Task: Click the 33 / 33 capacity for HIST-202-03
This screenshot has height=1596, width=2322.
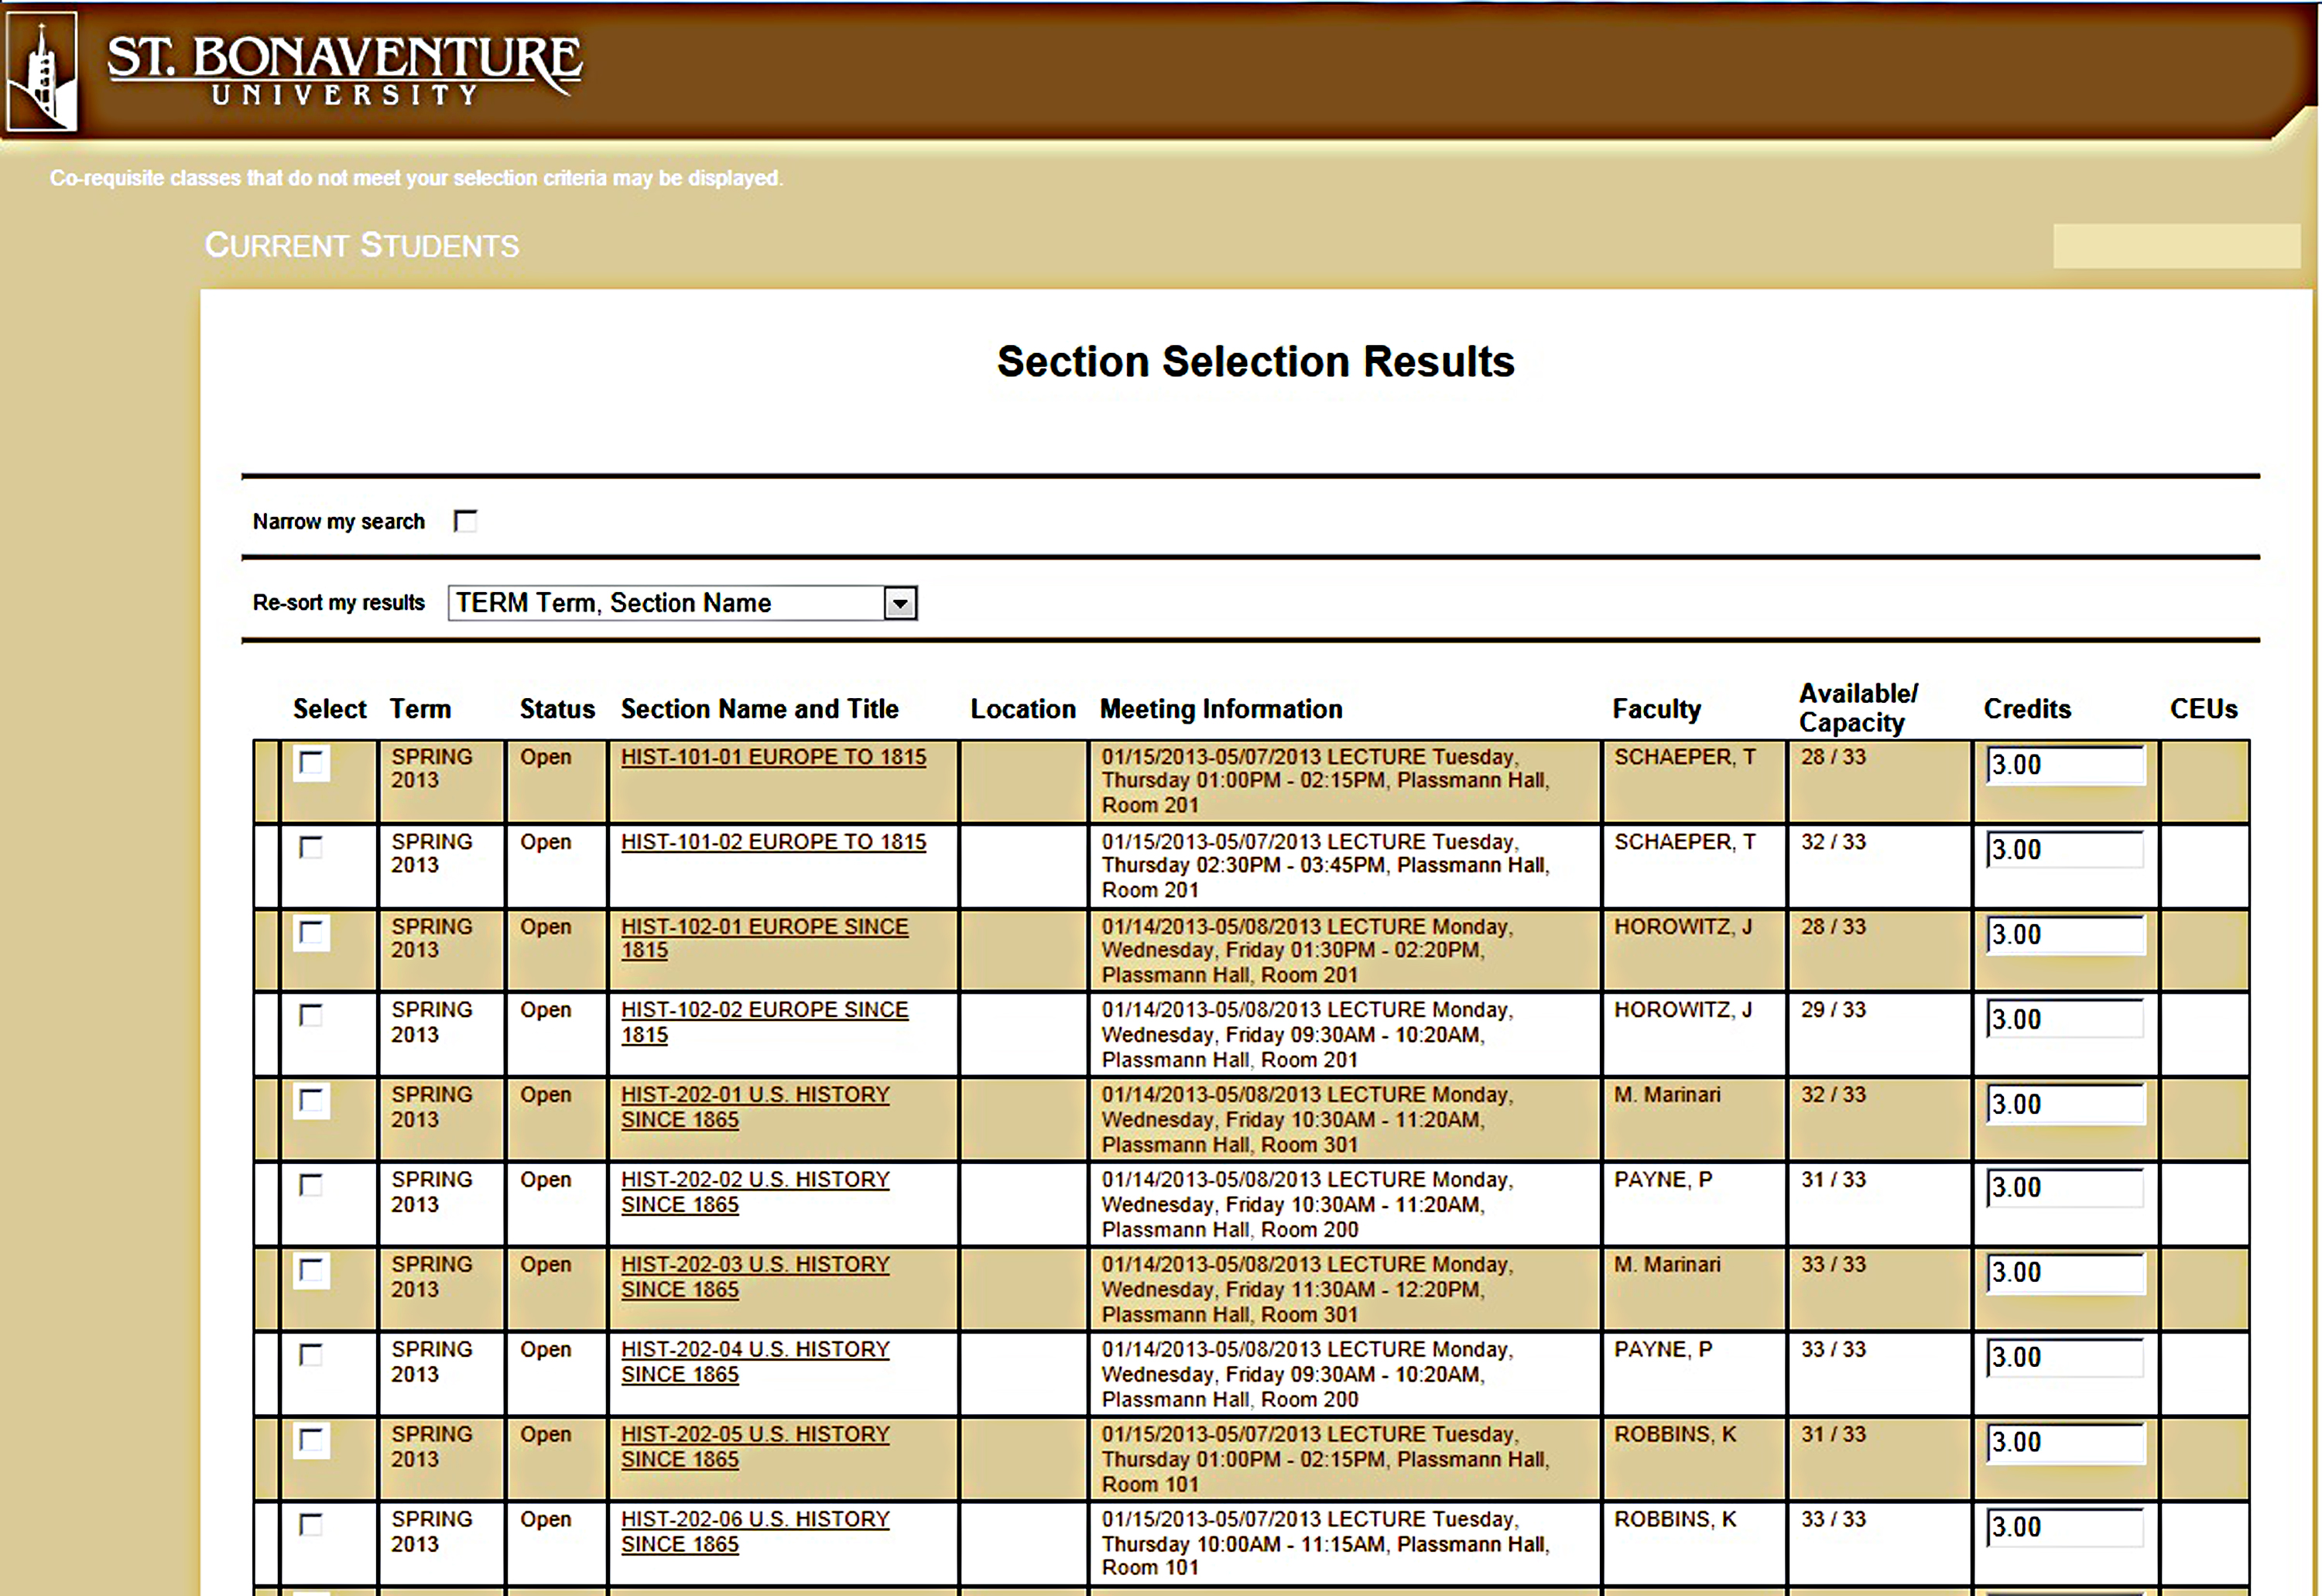Action: pos(1834,1265)
